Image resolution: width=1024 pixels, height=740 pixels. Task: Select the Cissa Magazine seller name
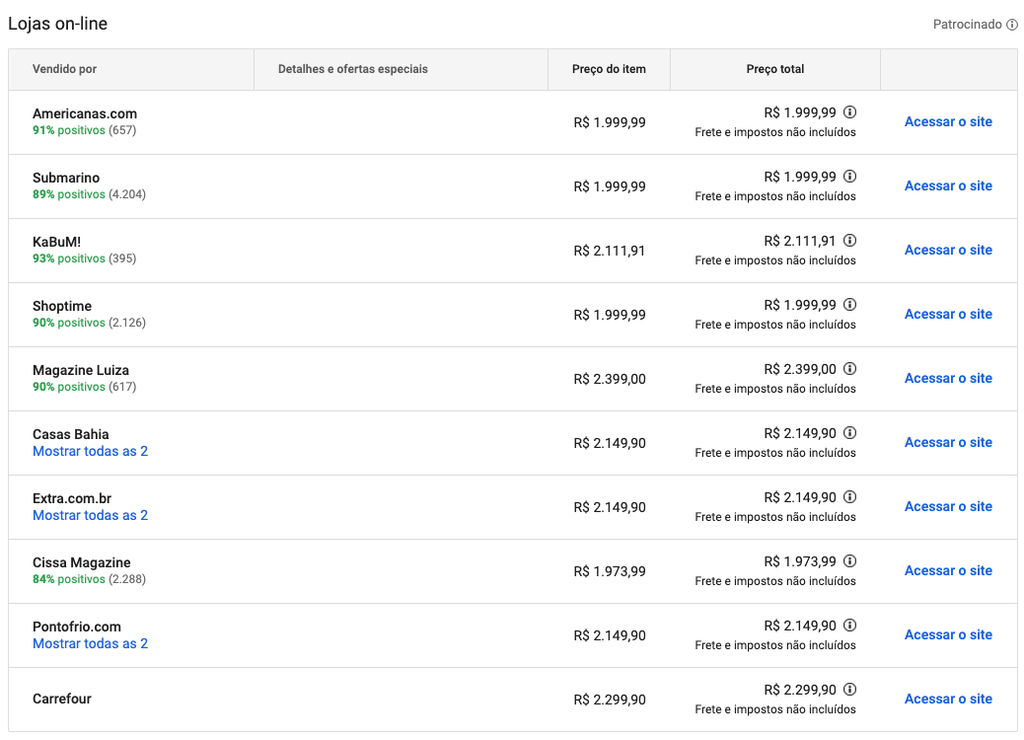(x=82, y=562)
